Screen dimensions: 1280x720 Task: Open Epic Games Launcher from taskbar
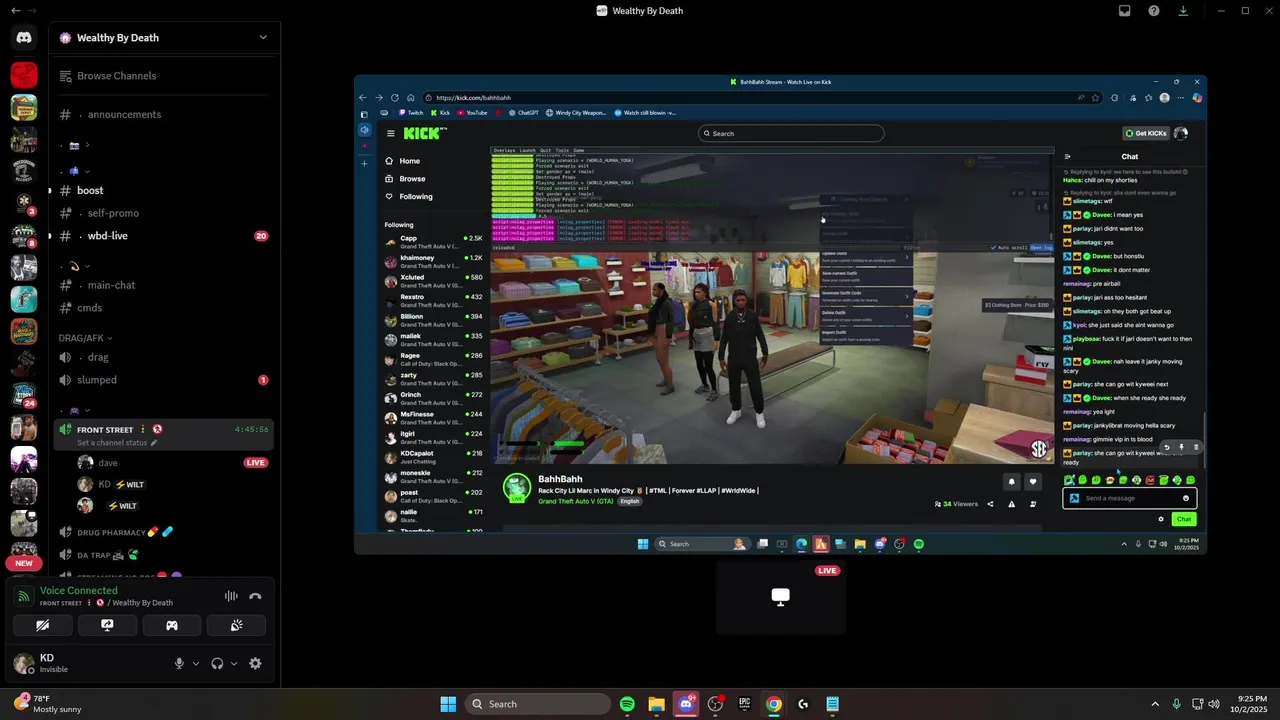[744, 704]
